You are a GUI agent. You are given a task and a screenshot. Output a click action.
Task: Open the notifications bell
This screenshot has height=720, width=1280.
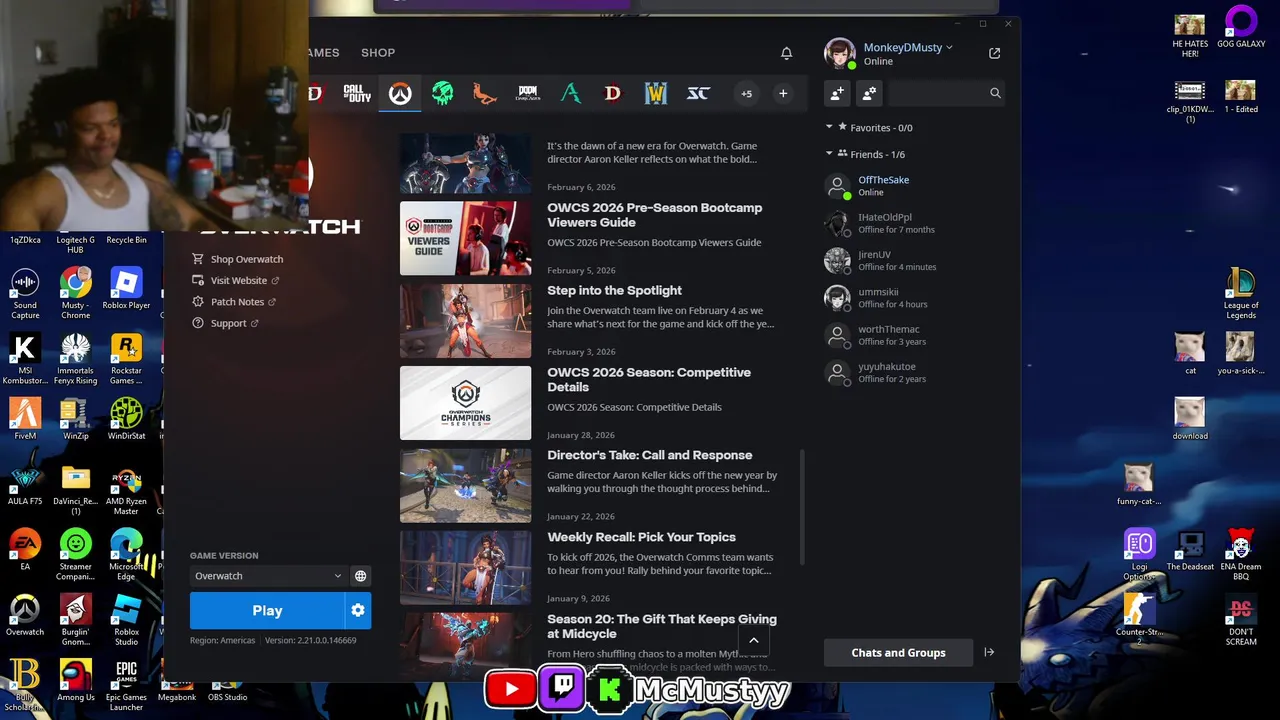[786, 53]
